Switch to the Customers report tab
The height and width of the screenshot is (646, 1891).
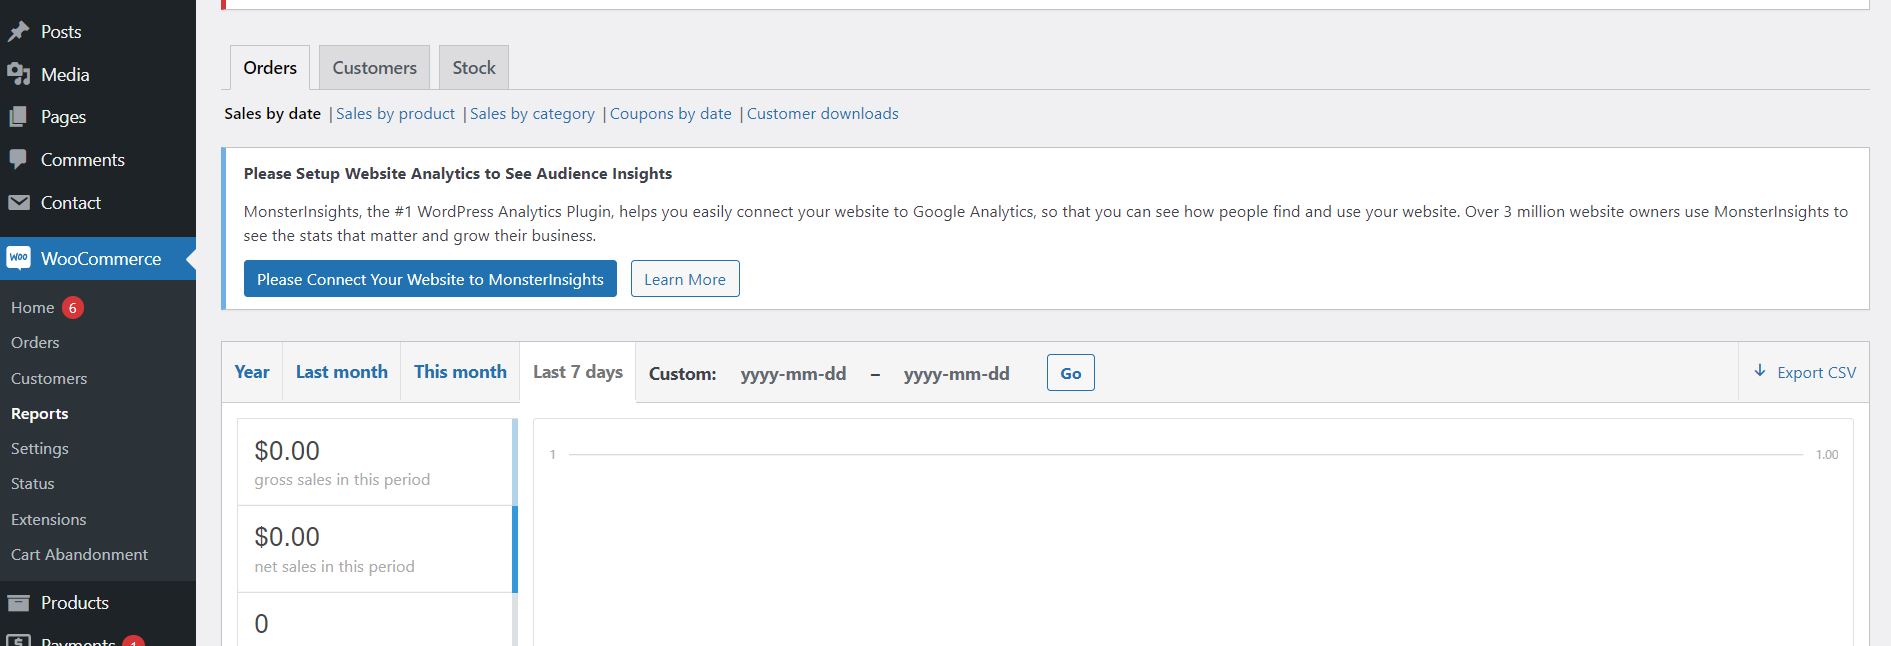pos(374,68)
